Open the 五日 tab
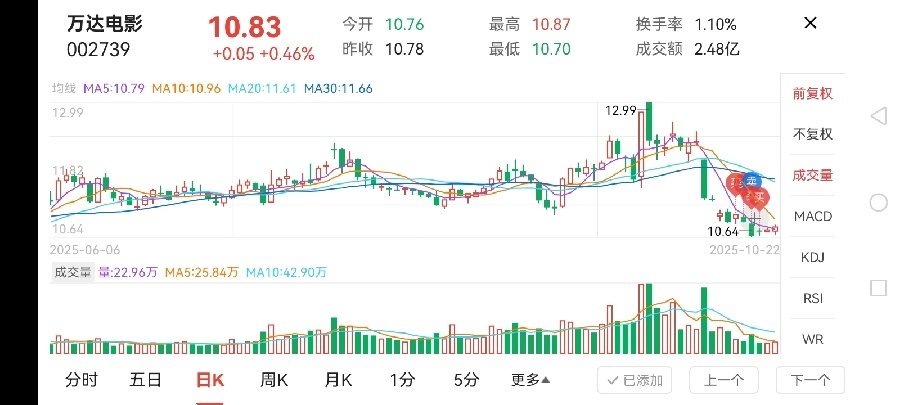Viewport: 900px width, 405px height. point(145,380)
